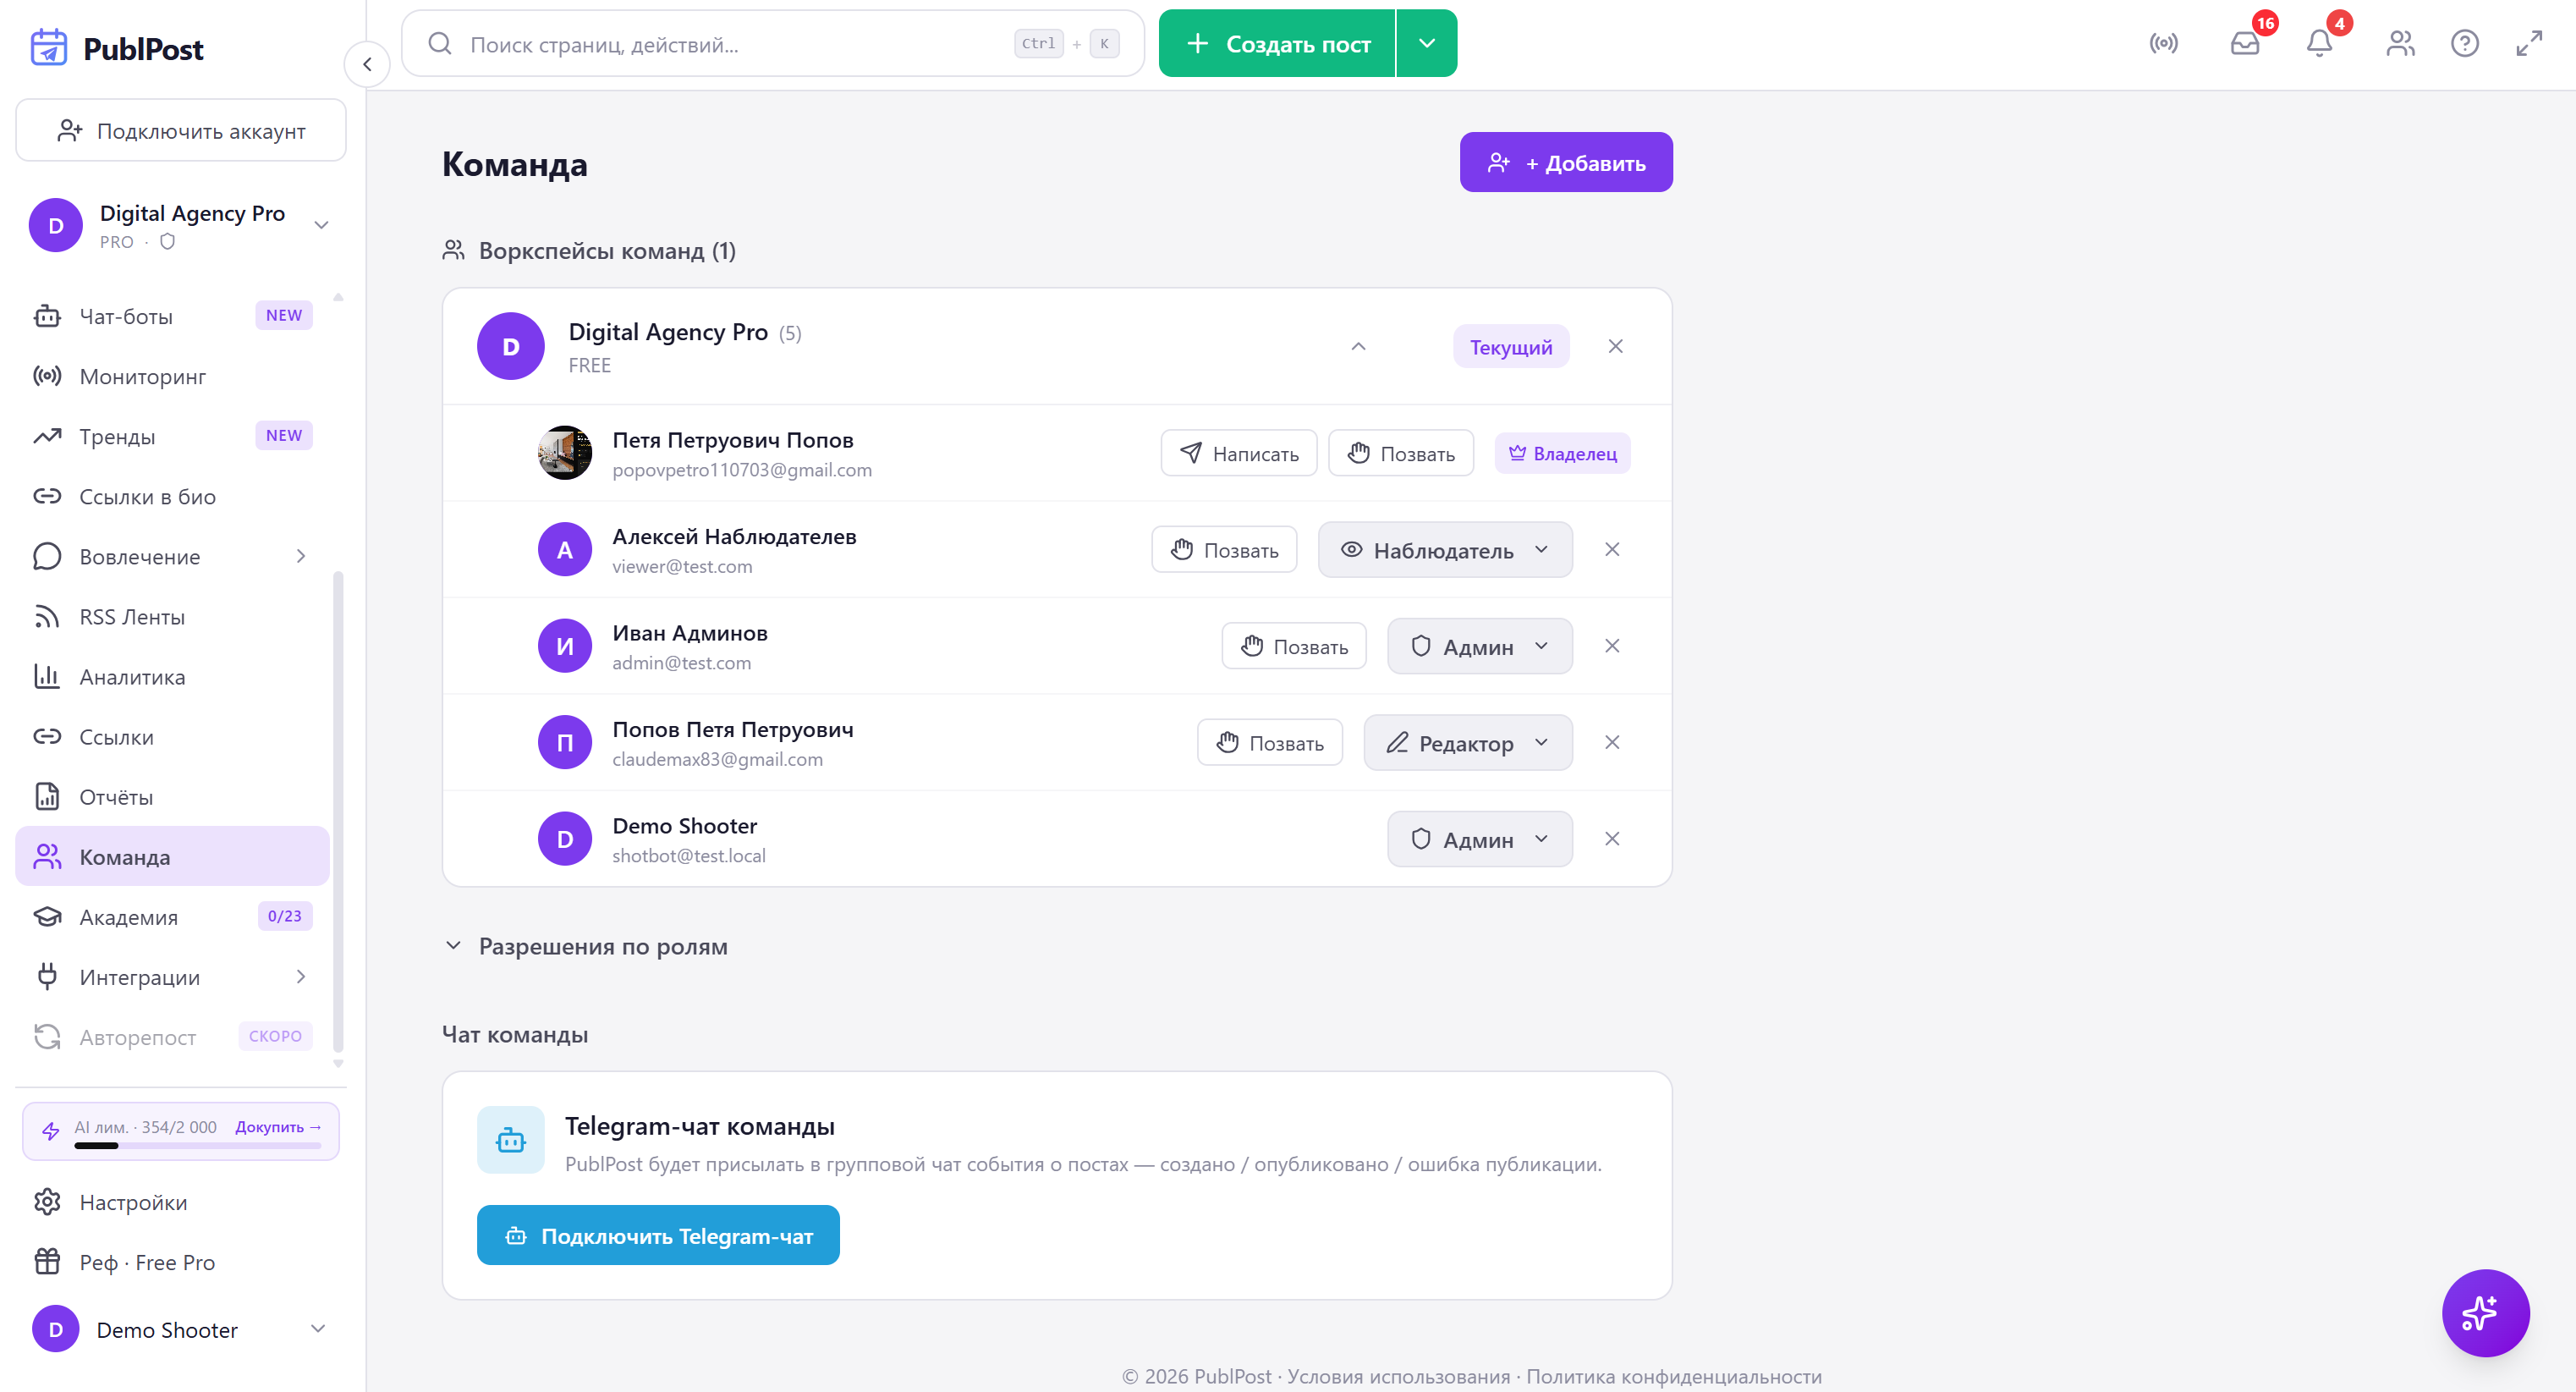
Task: Click Подключить аккаунт button
Action: click(181, 130)
